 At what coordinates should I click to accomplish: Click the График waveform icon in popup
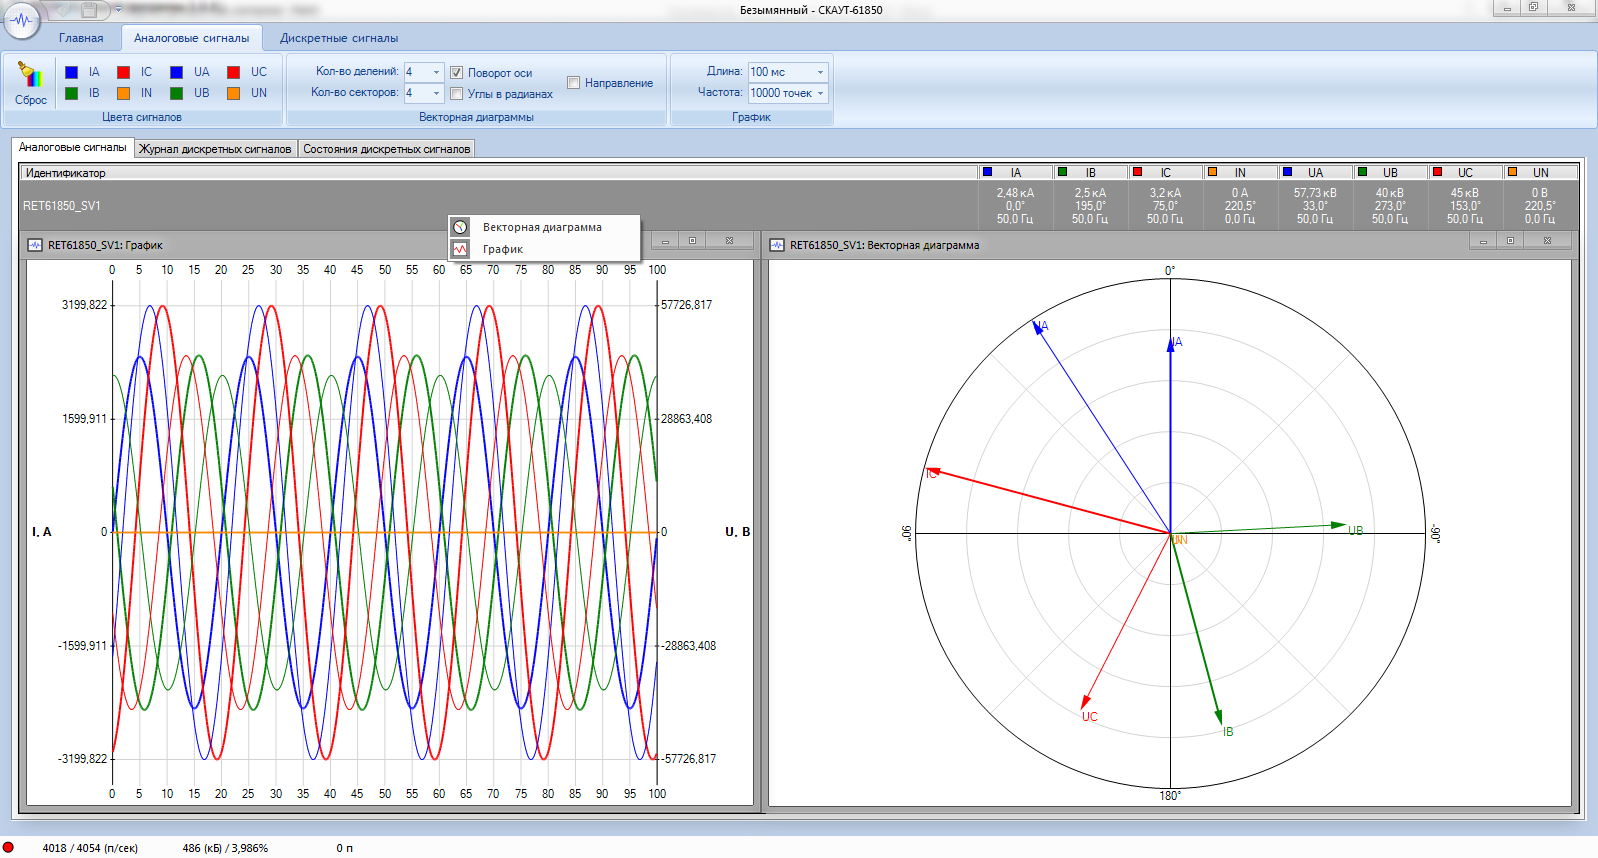point(460,249)
